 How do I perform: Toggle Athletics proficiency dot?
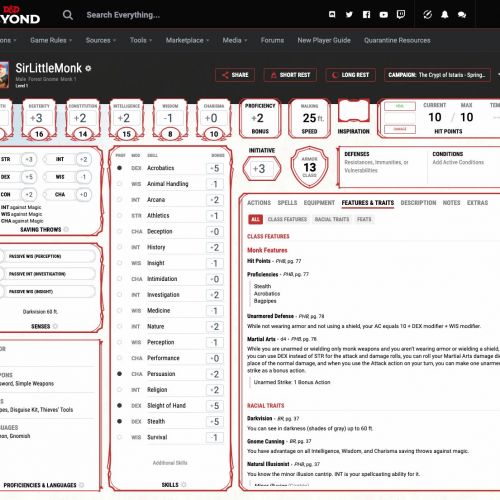[x=119, y=215]
